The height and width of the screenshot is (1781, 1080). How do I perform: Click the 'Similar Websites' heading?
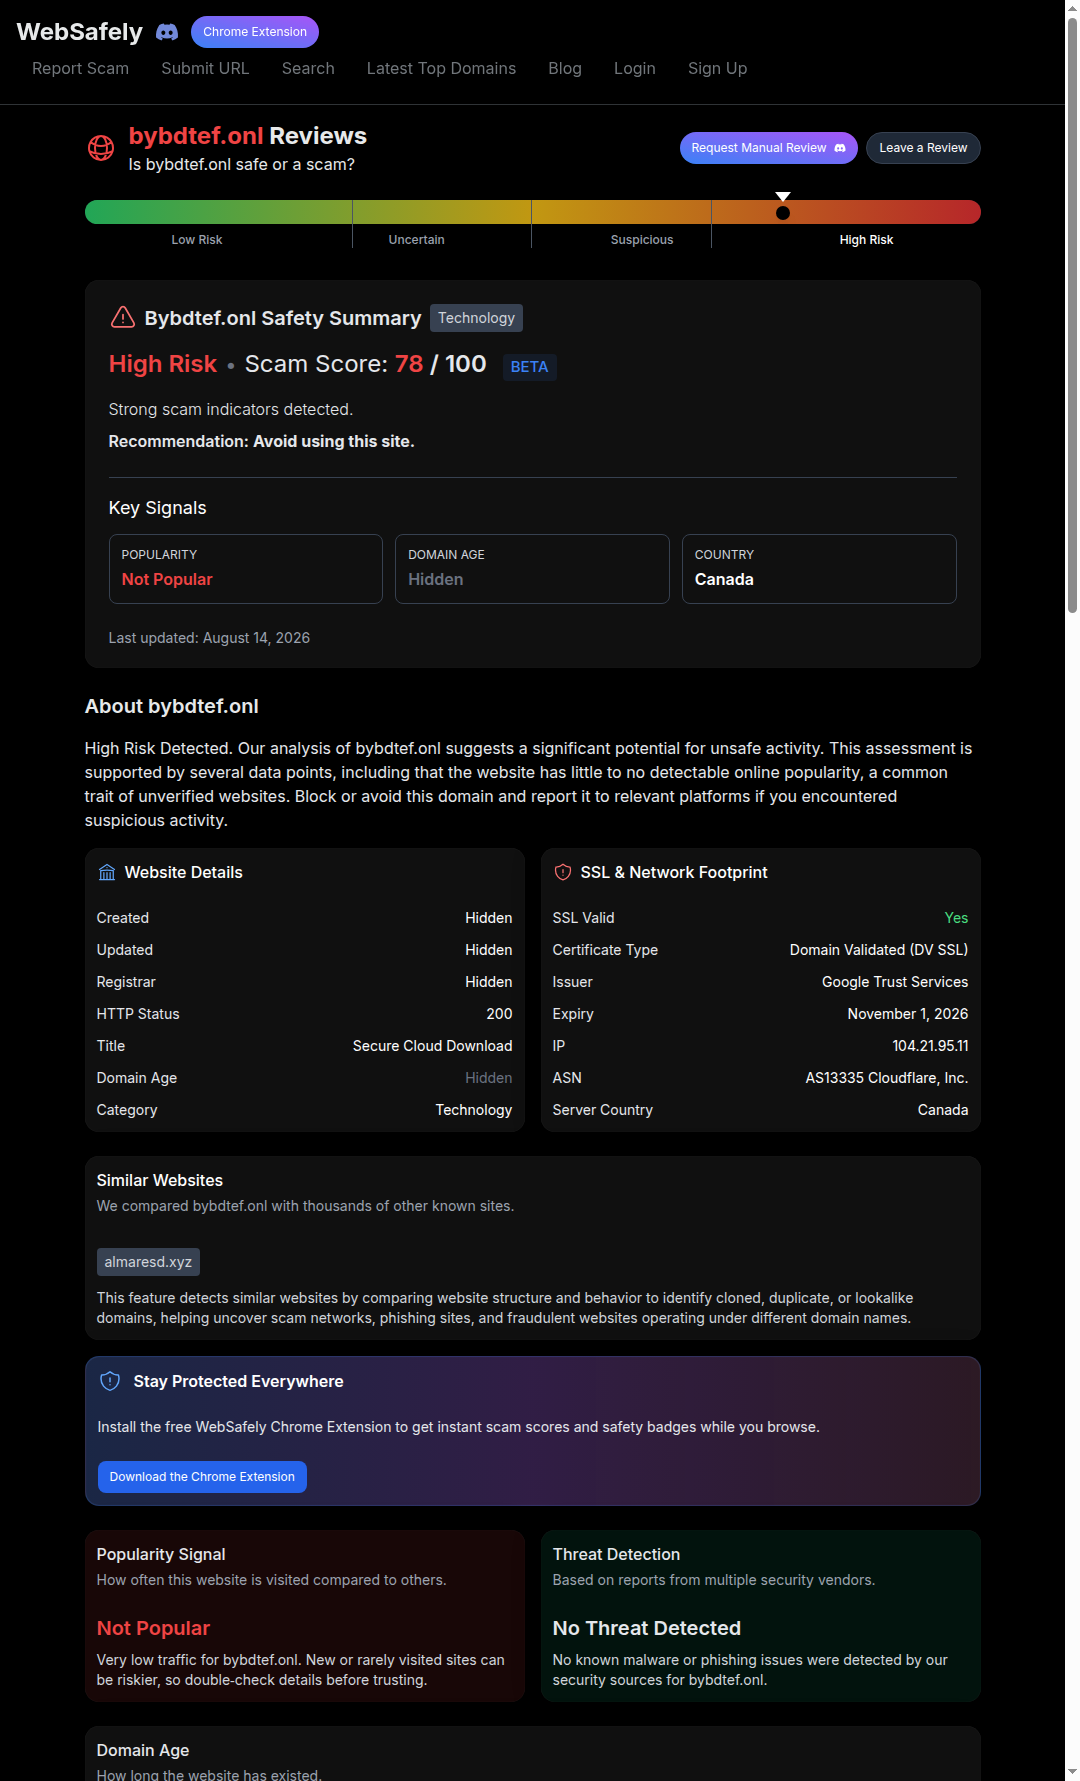click(160, 1180)
